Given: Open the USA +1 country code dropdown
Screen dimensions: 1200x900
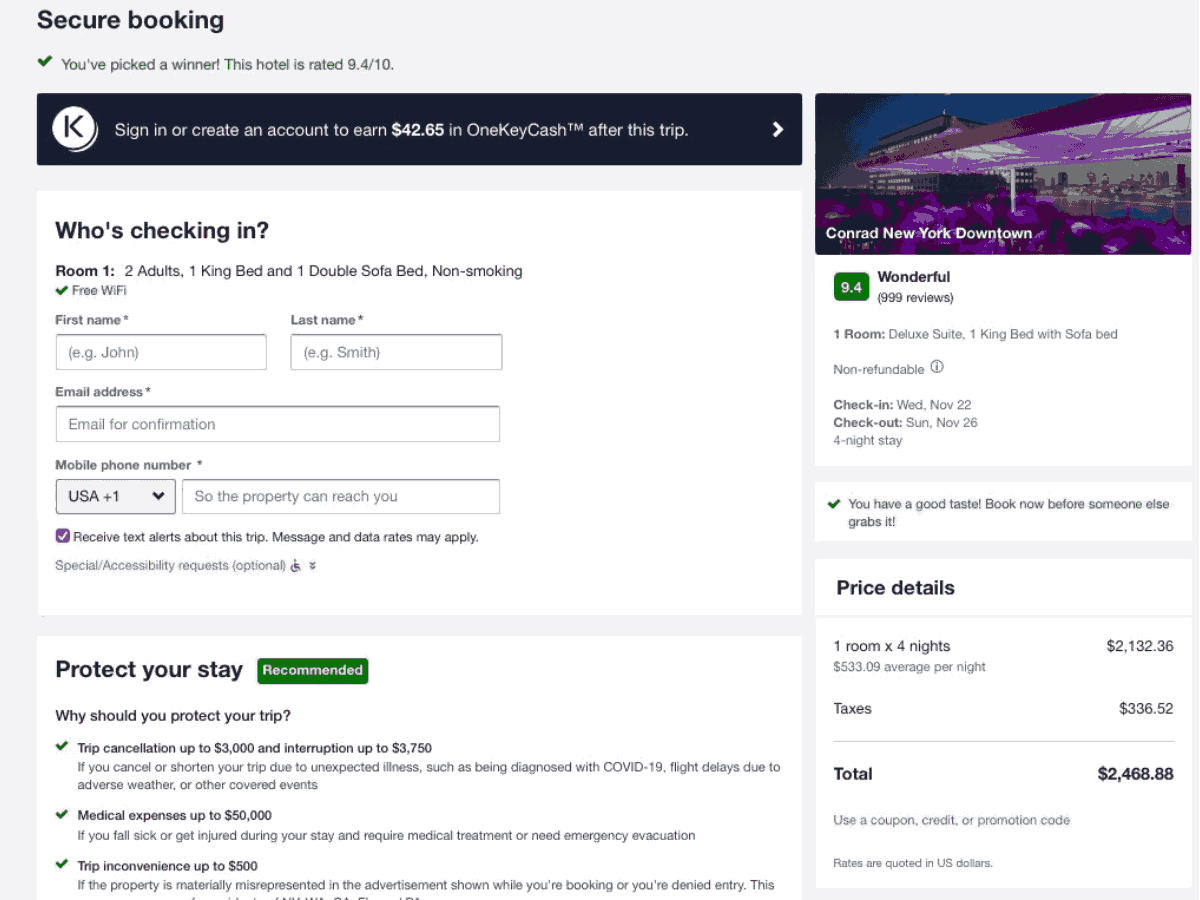Looking at the screenshot, I should (115, 496).
